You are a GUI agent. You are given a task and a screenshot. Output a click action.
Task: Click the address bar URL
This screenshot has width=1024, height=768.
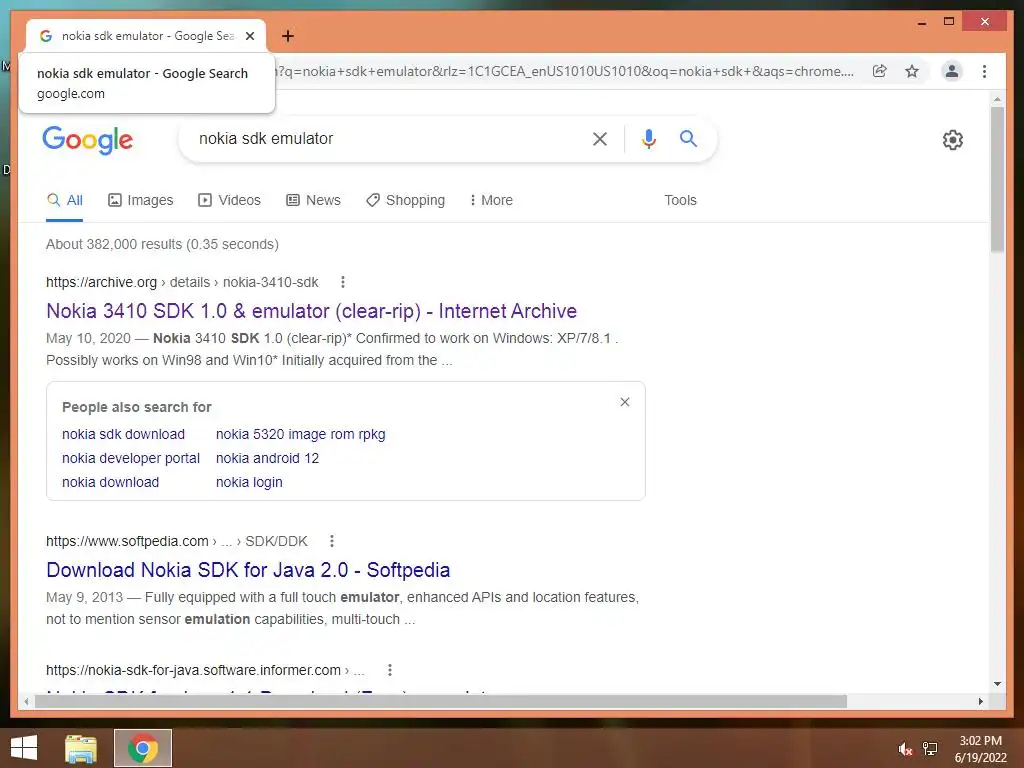click(564, 71)
